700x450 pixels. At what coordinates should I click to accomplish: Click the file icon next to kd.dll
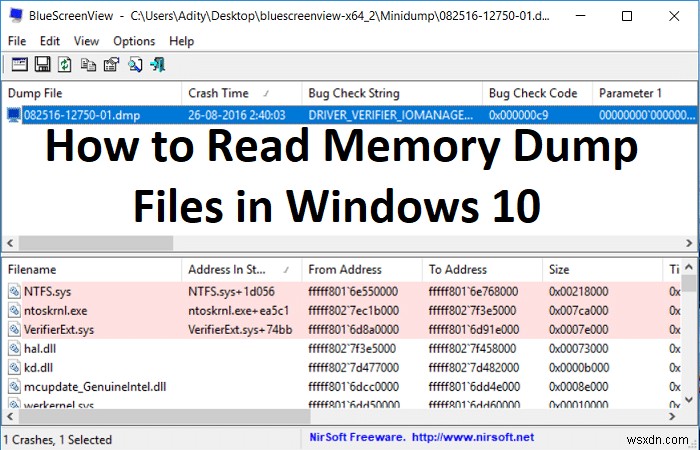(14, 368)
